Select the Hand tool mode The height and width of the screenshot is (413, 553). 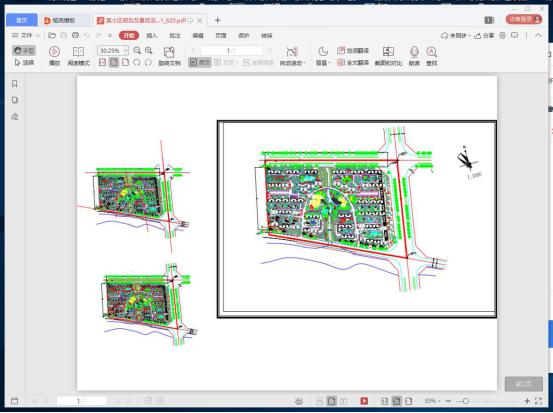[24, 50]
